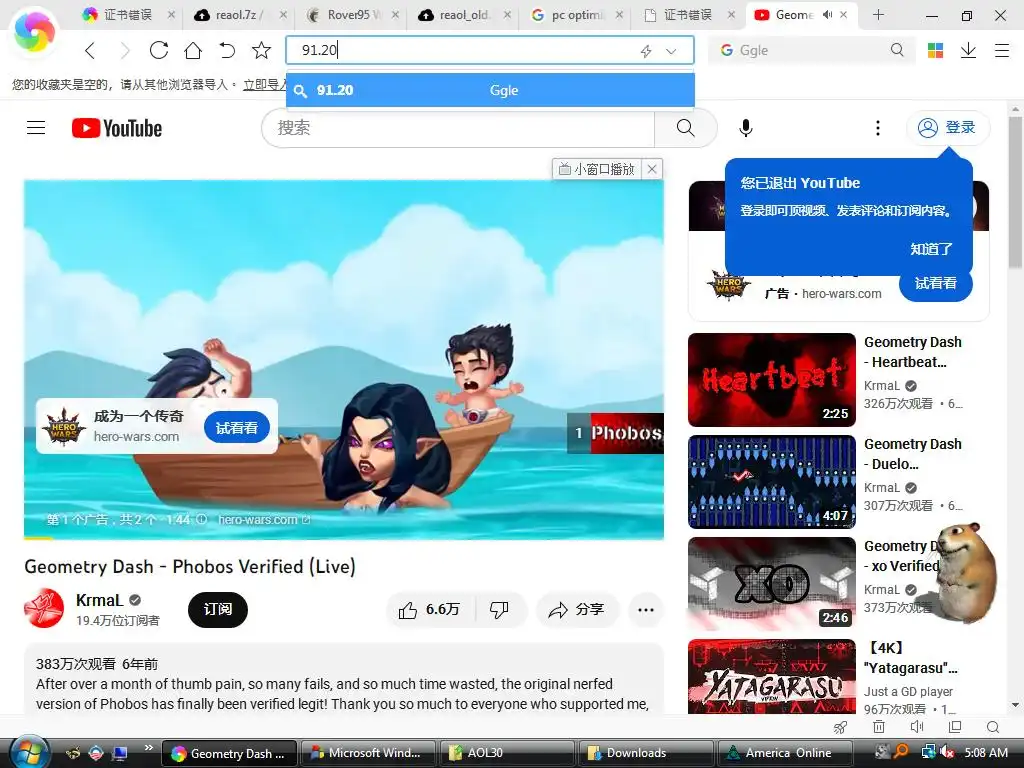Open the AOL30 taskbar item
This screenshot has width=1024, height=768.
coord(507,753)
